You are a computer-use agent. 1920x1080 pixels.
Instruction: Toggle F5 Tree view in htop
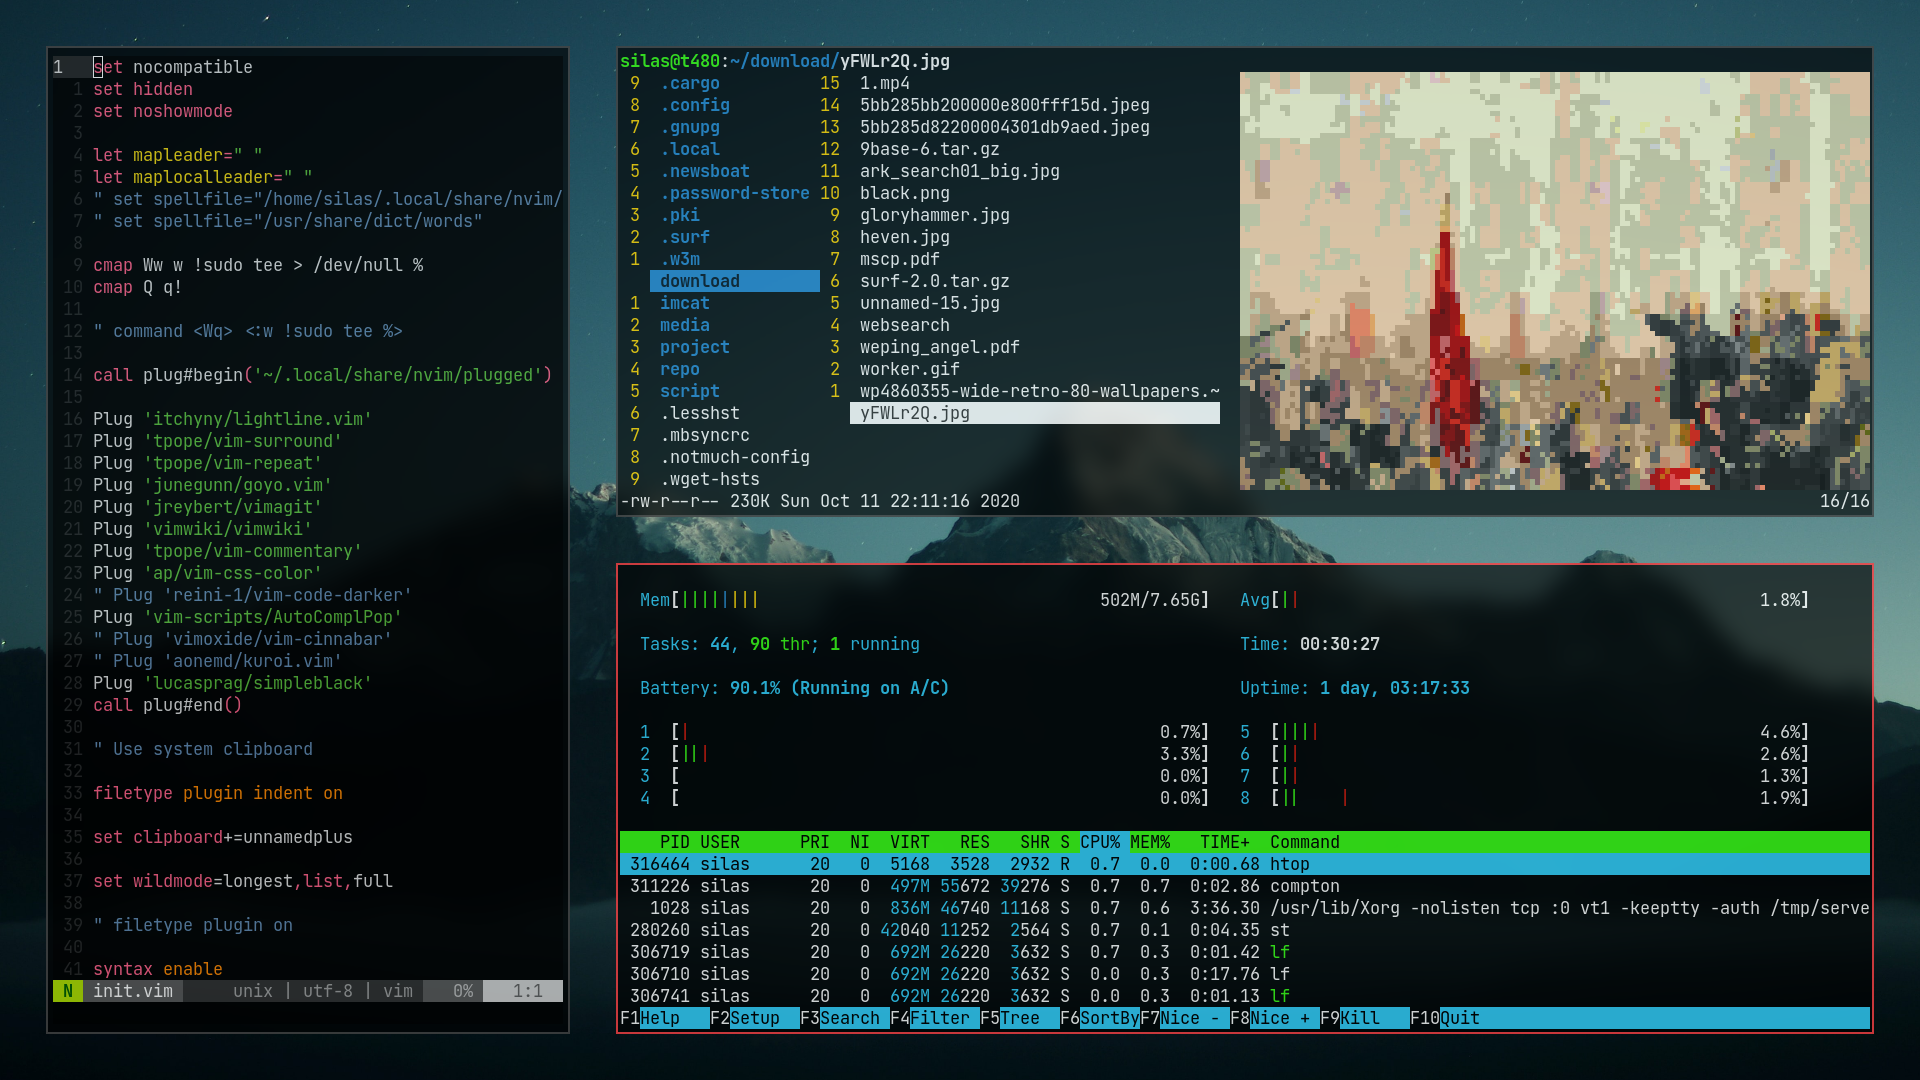(1019, 1018)
